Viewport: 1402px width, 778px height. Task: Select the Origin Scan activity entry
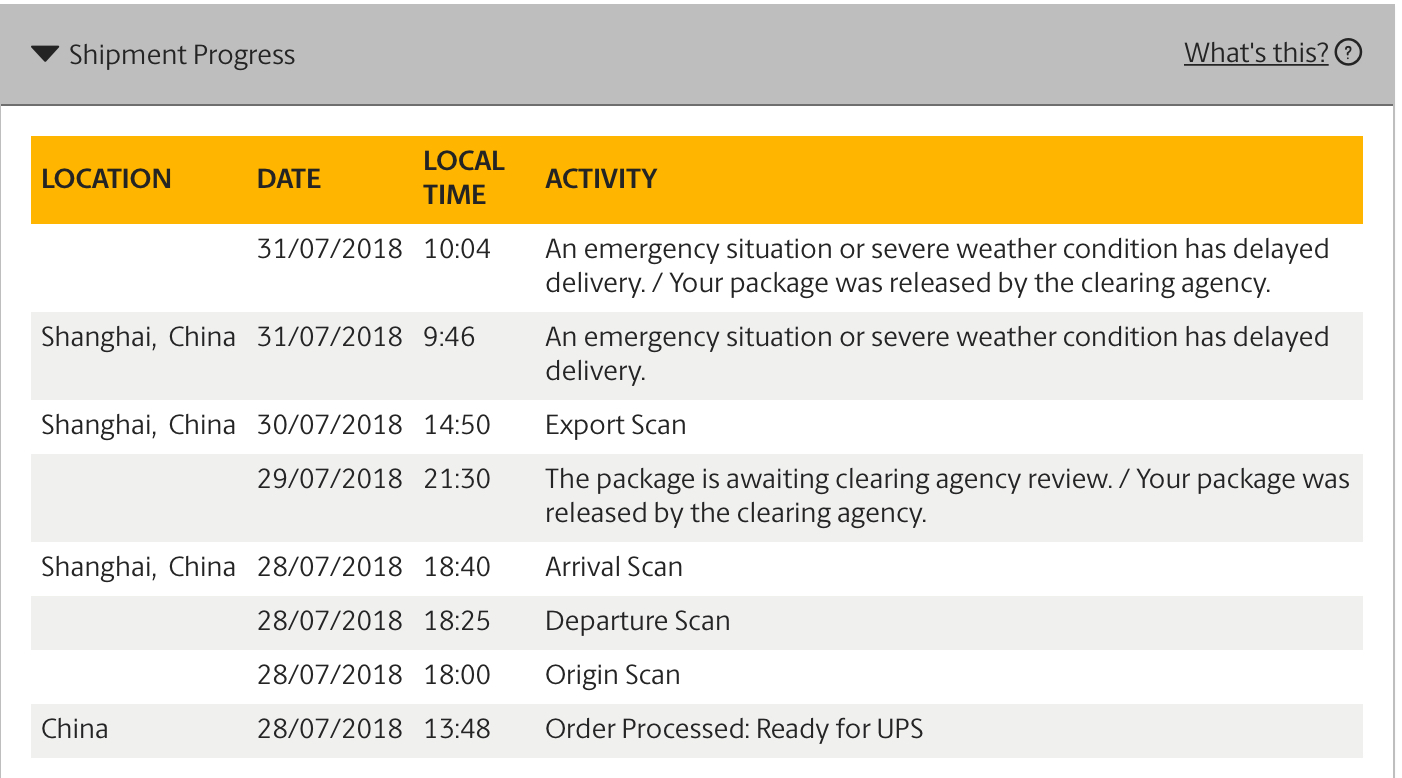613,675
